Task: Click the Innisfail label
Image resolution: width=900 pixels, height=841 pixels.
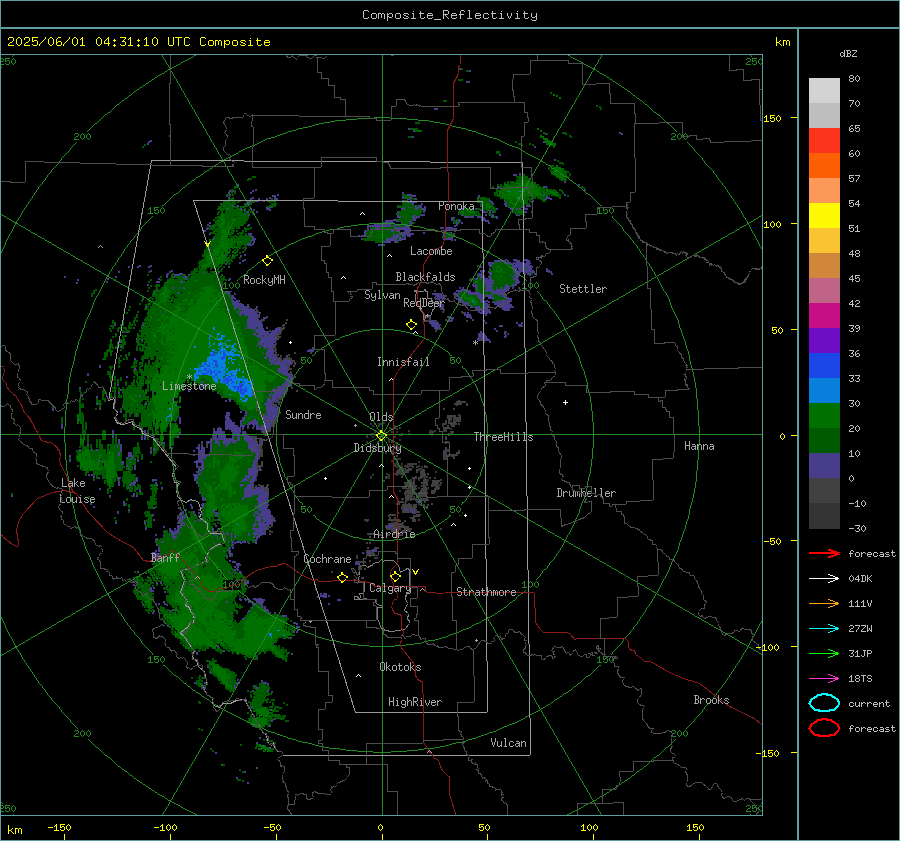Action: (403, 362)
